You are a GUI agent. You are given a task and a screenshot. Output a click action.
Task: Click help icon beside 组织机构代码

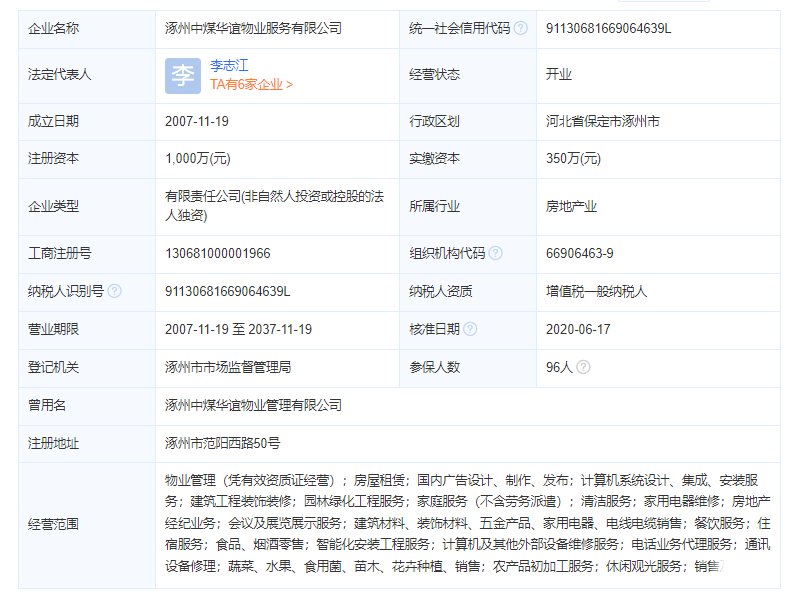[495, 253]
